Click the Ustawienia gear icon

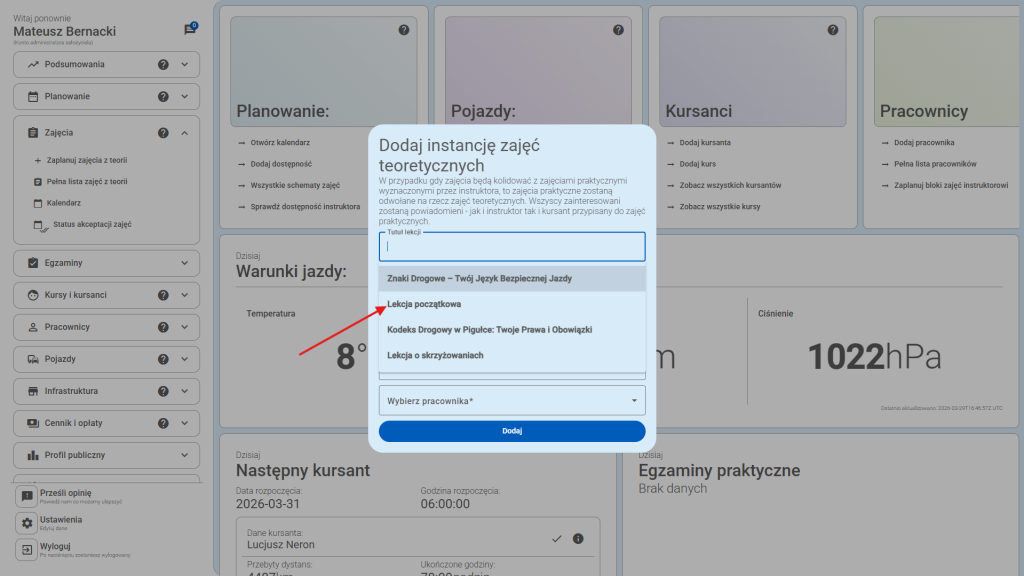[x=27, y=523]
